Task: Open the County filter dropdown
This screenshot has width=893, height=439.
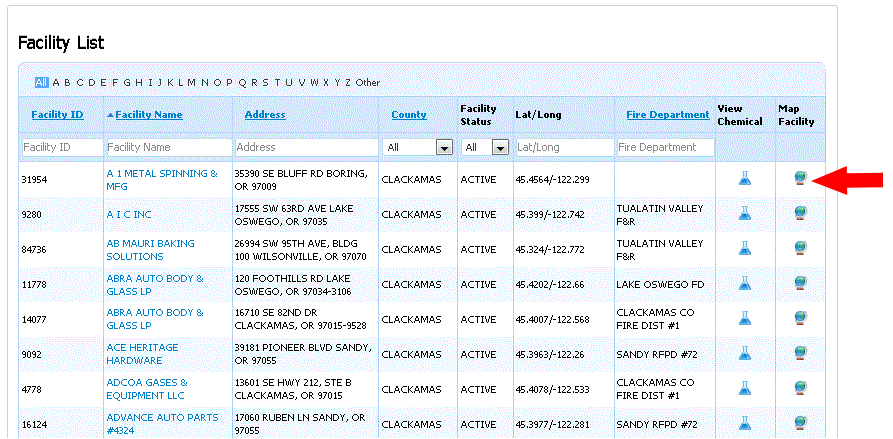Action: pyautogui.click(x=419, y=147)
